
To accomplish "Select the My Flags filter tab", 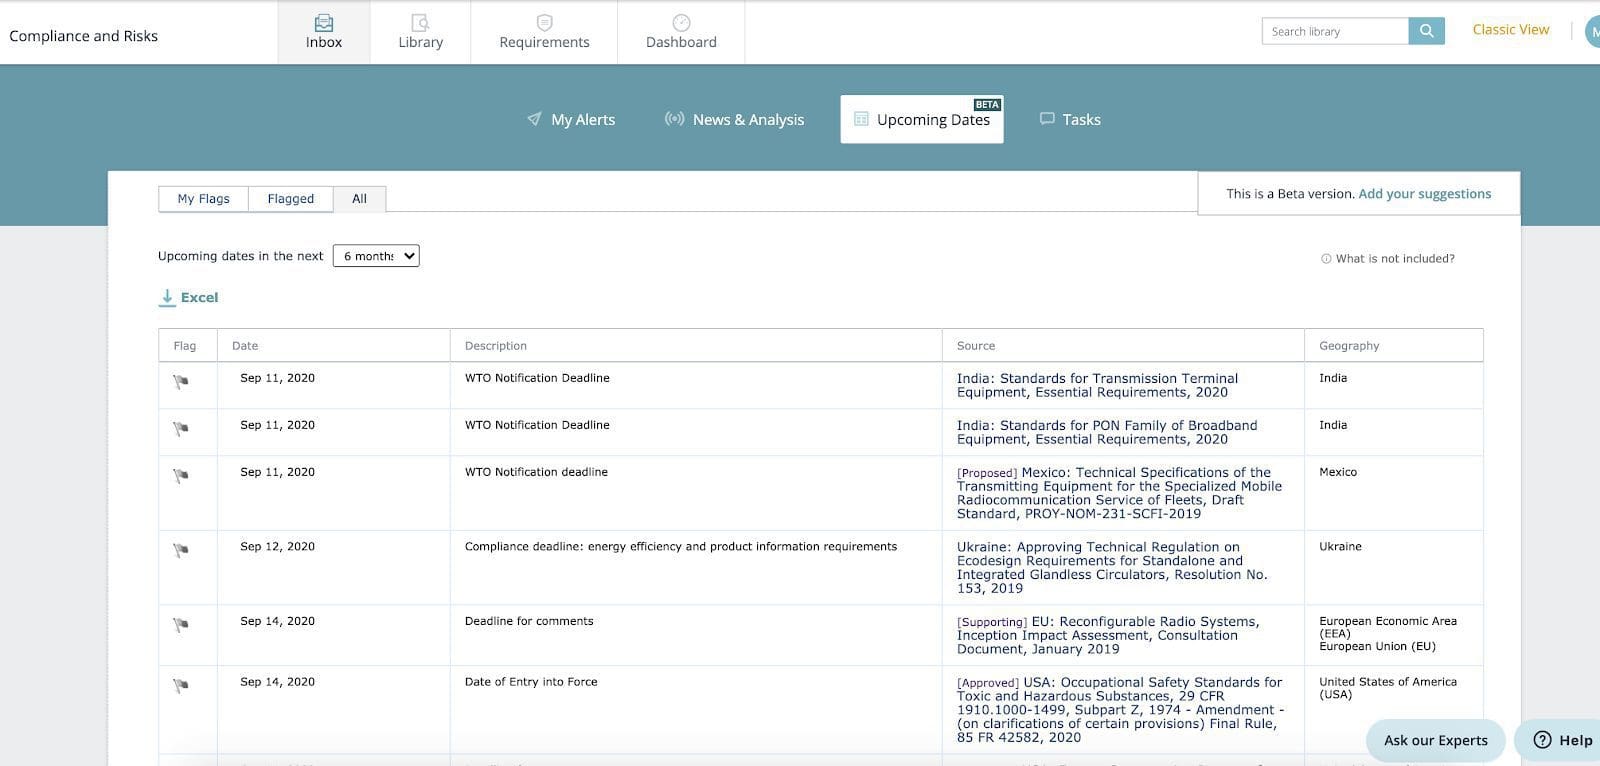I will tap(203, 199).
